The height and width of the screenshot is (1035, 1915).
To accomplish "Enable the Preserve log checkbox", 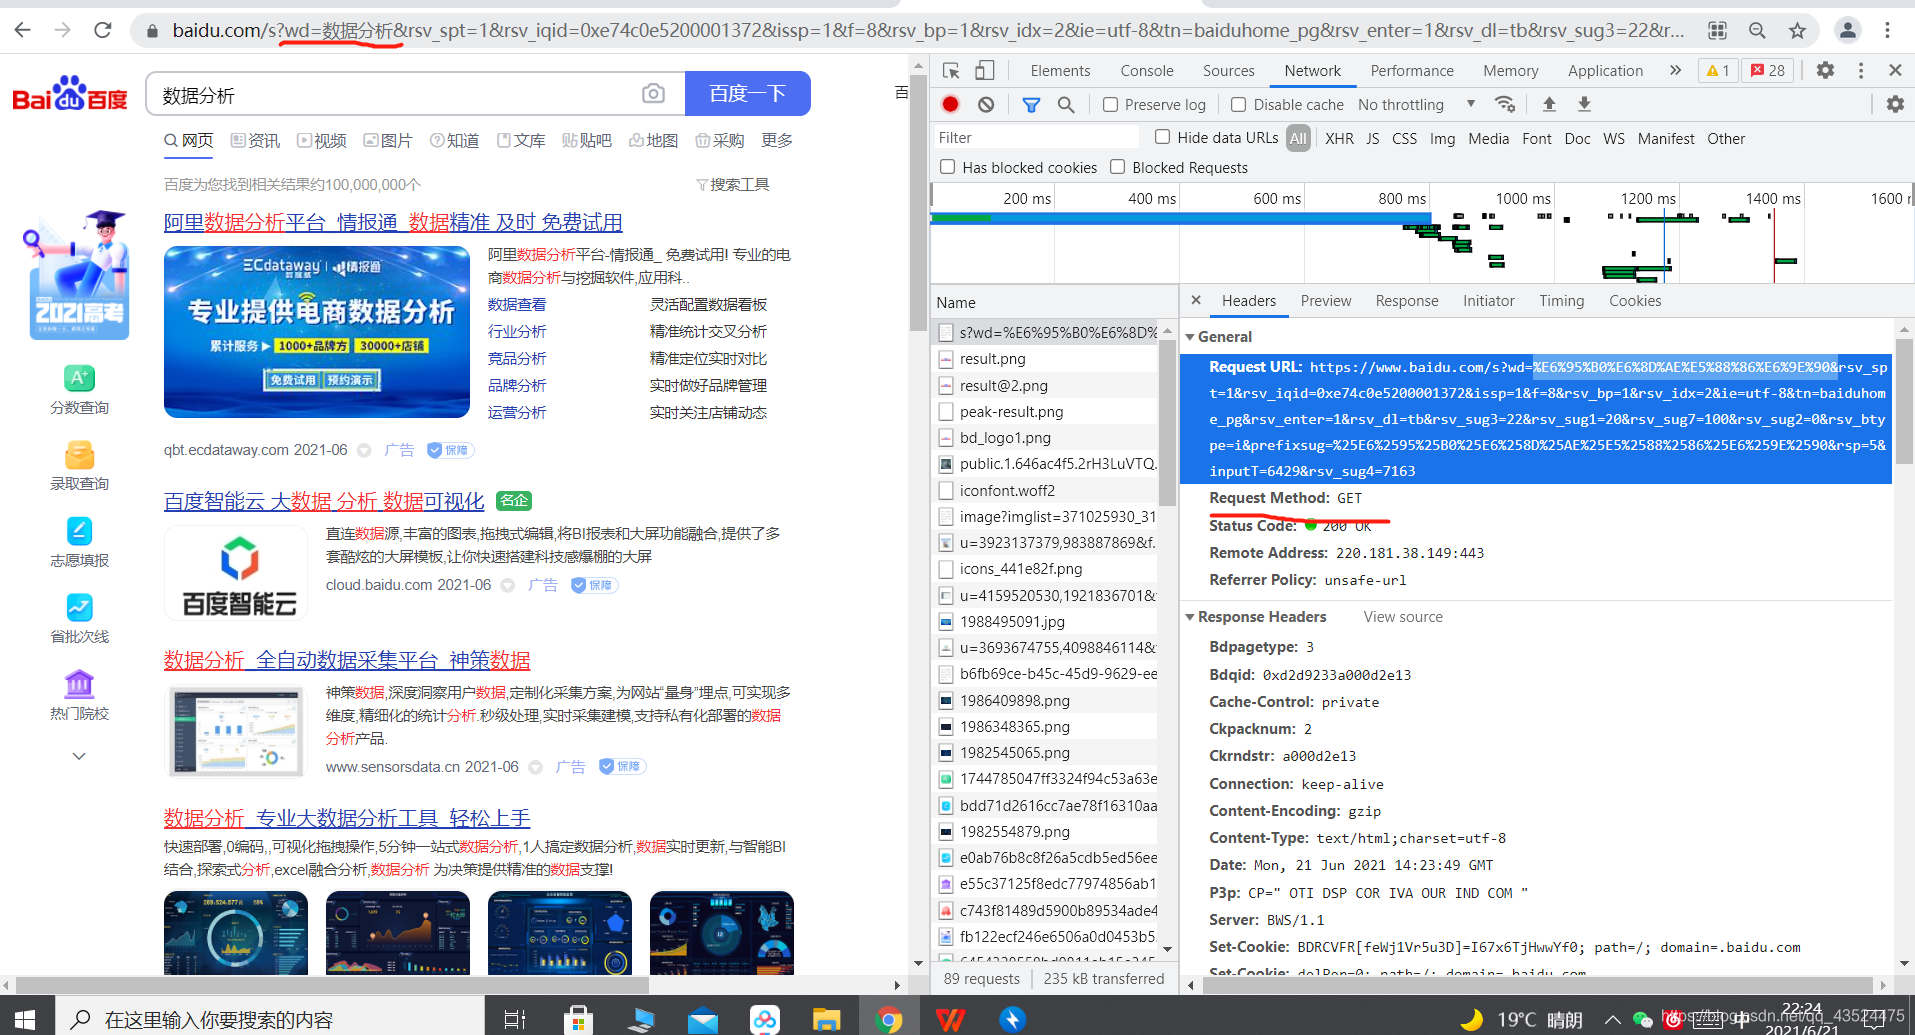I will coord(1110,104).
